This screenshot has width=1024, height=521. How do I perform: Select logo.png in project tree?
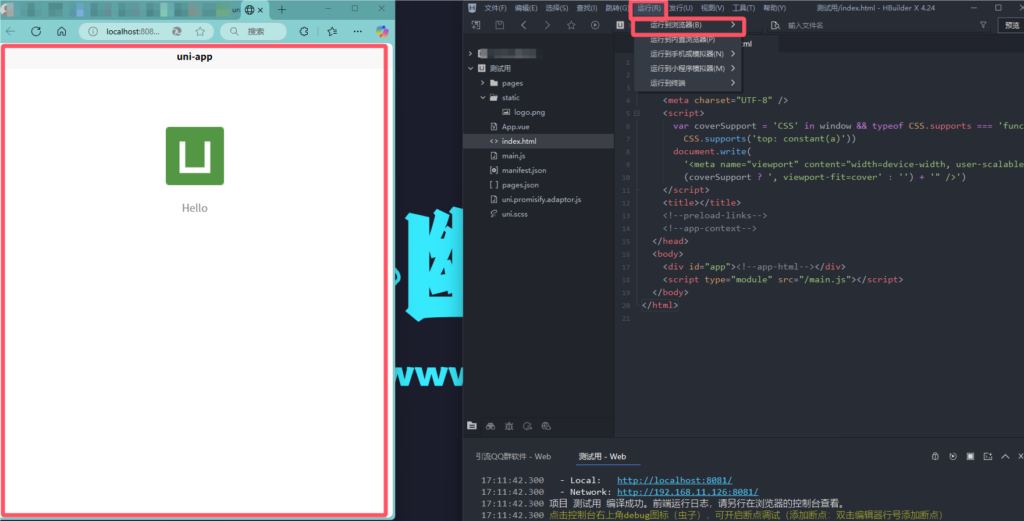tap(529, 112)
